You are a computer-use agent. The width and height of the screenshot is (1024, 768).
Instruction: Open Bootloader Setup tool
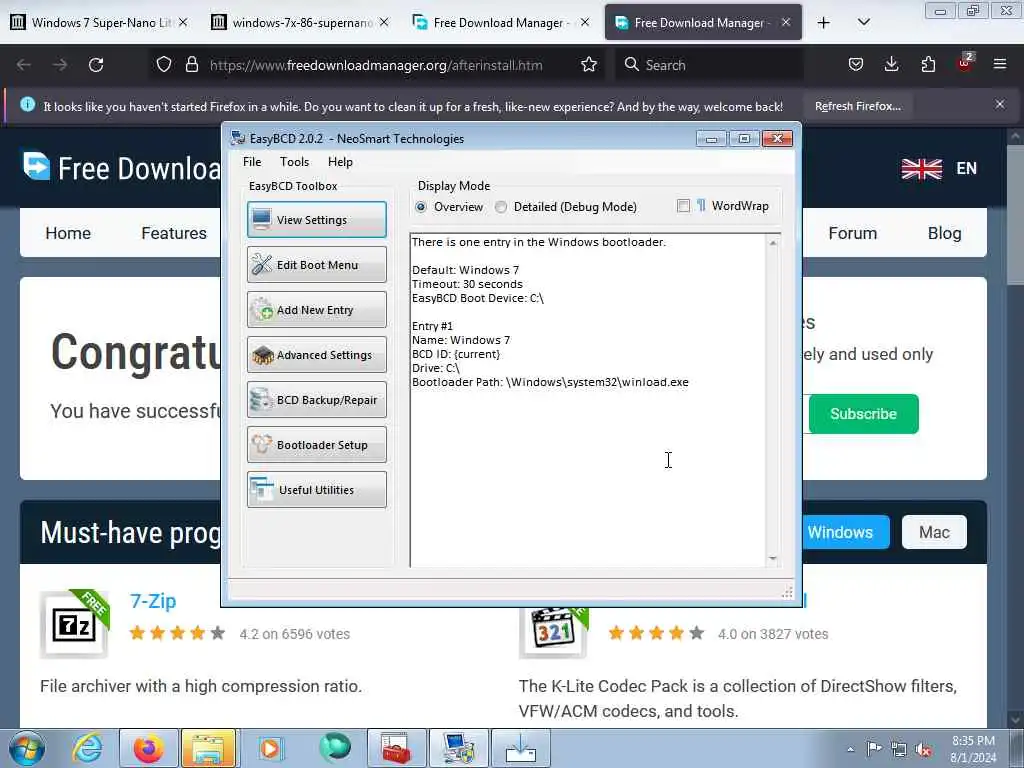[x=317, y=445]
